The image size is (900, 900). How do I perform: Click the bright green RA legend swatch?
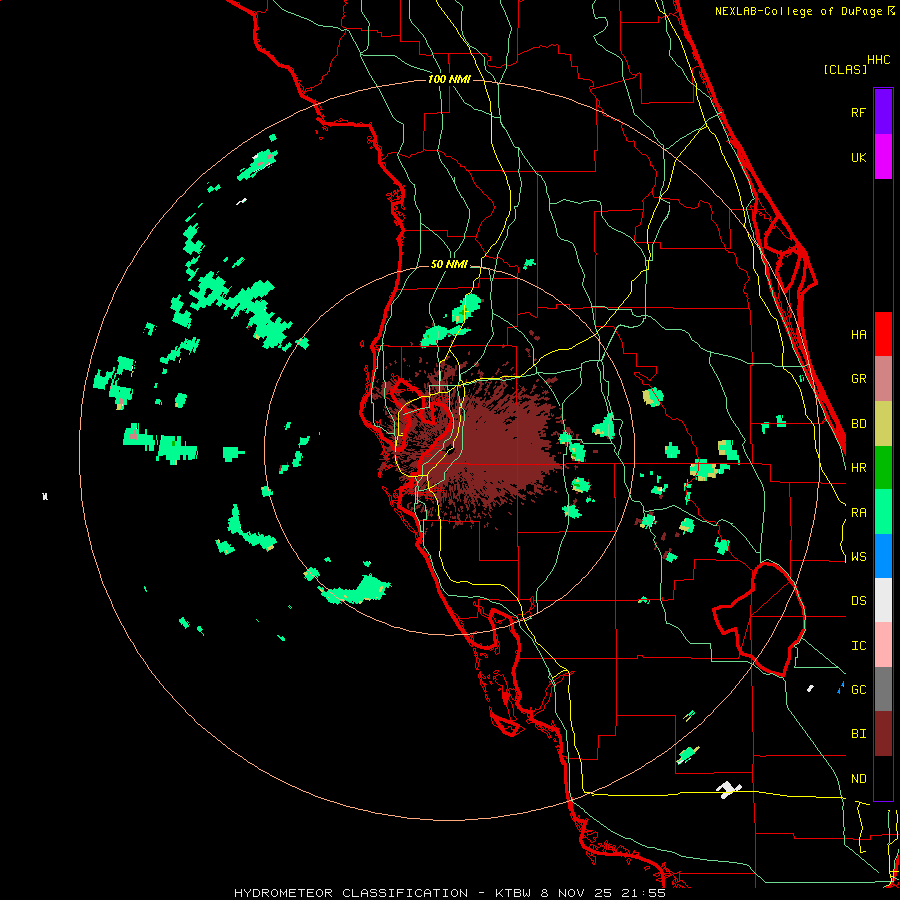pos(883,512)
